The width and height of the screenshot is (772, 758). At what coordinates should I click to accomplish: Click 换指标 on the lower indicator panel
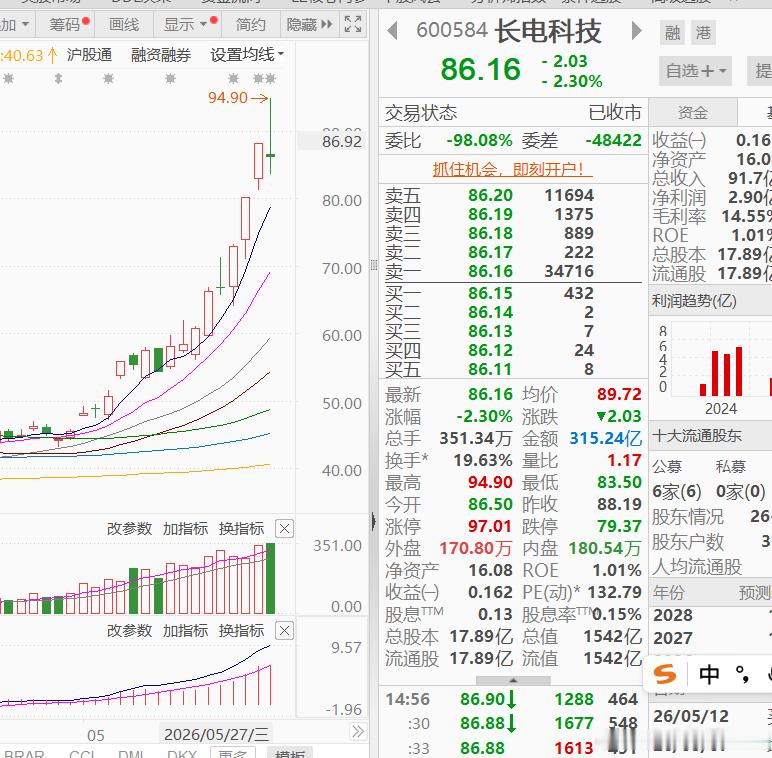241,631
